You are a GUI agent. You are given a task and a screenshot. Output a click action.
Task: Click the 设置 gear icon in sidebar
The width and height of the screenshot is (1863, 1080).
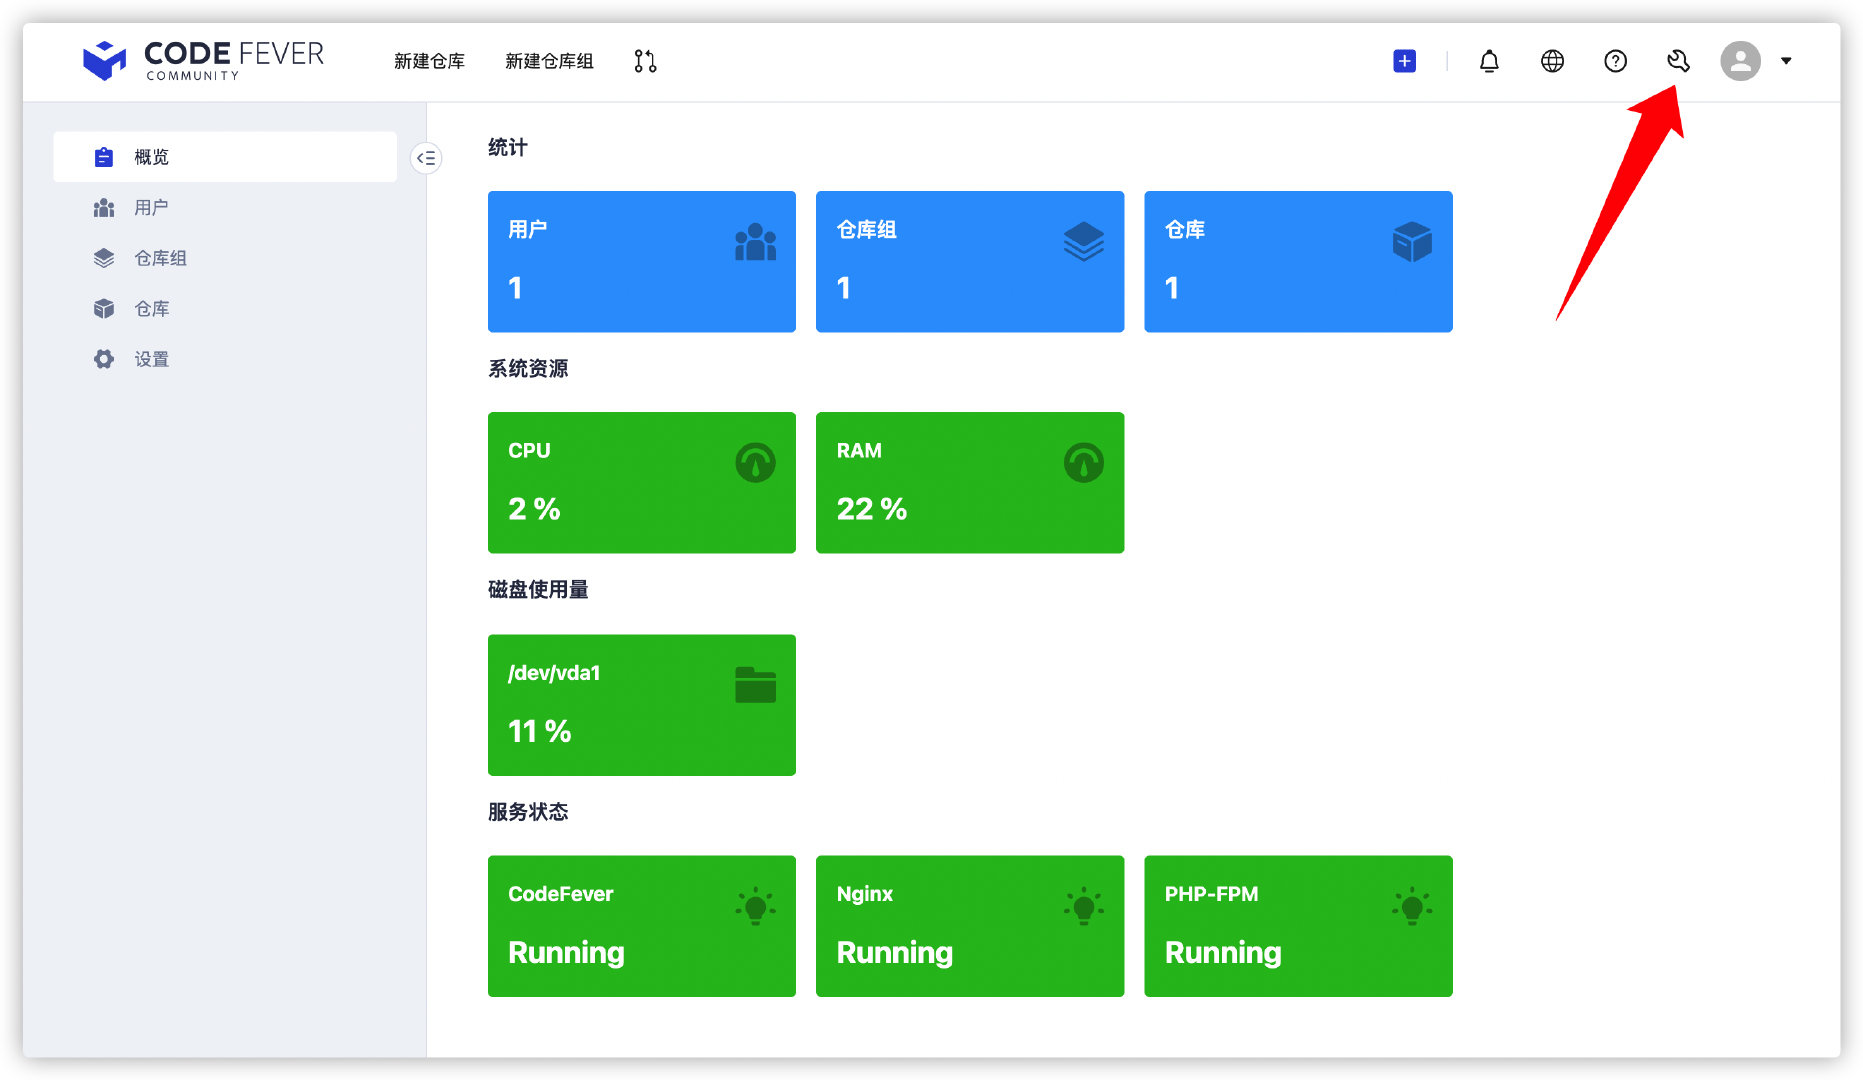pos(104,359)
